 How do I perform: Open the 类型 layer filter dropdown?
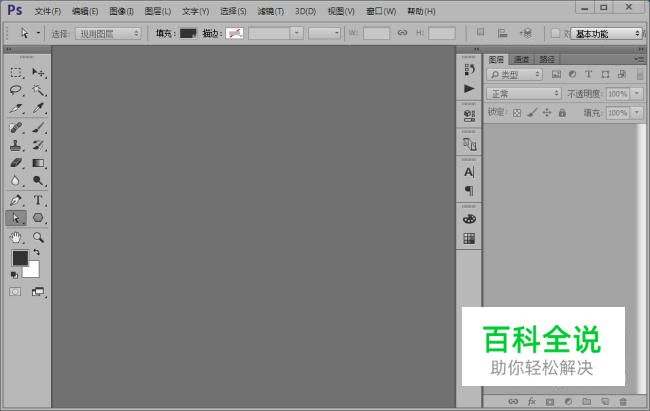coord(514,75)
